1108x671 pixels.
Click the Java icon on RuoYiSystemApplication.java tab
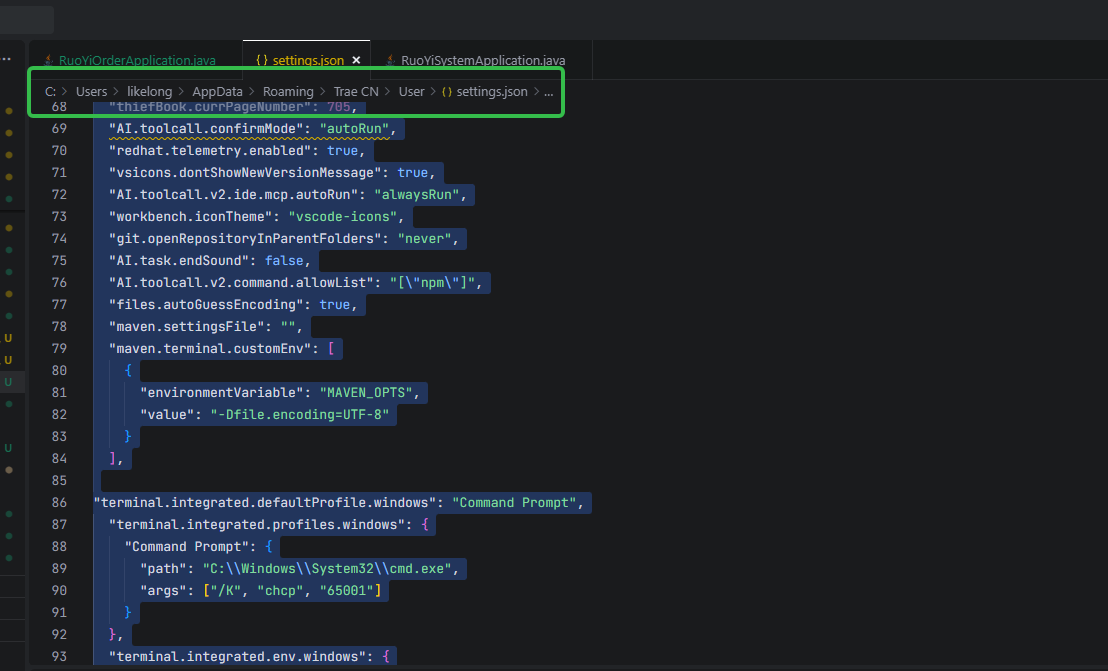click(390, 60)
